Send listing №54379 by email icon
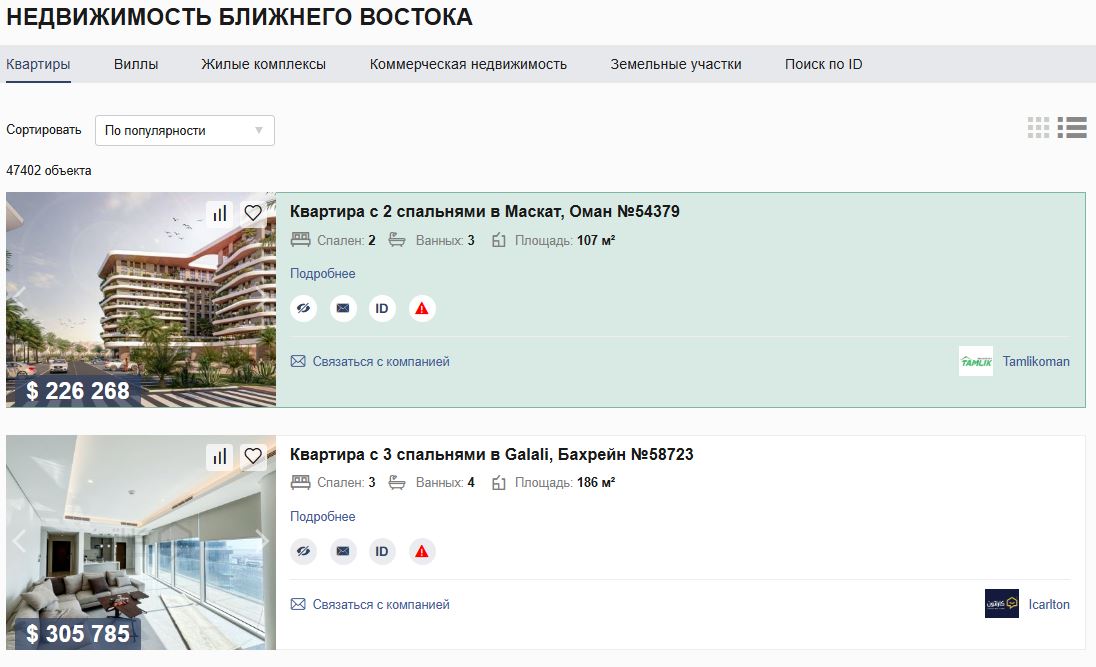This screenshot has width=1096, height=667. (342, 308)
